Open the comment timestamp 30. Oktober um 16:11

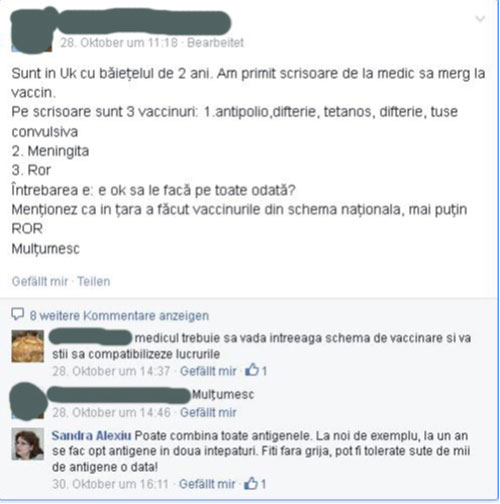pyautogui.click(x=110, y=484)
